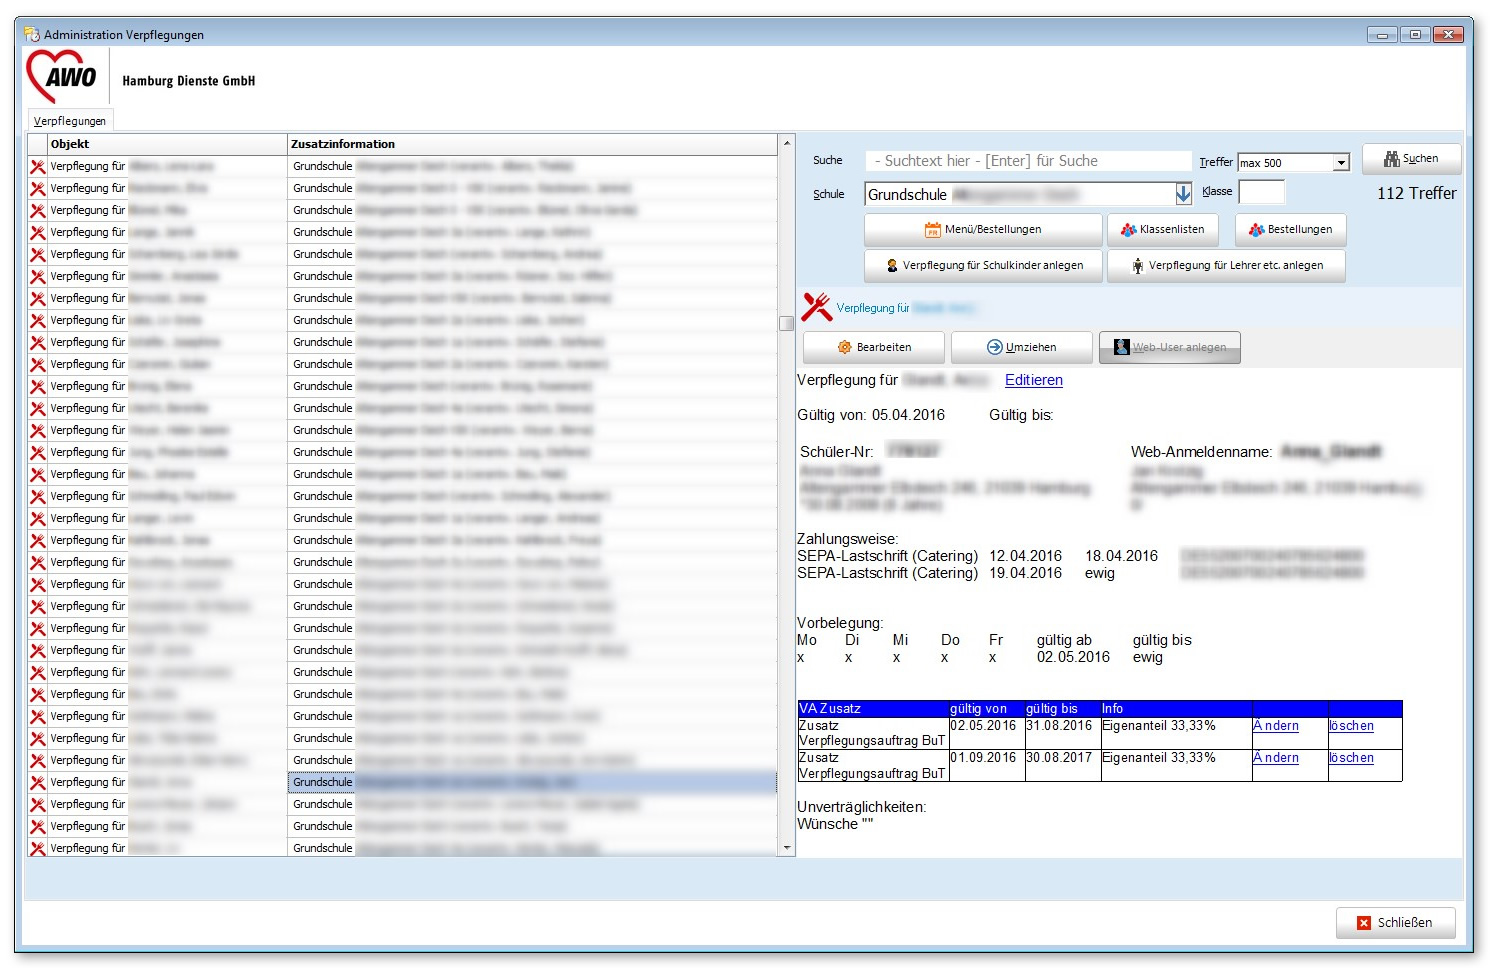
Task: Click the Menü/Bestellungen calendar icon
Action: (x=932, y=230)
